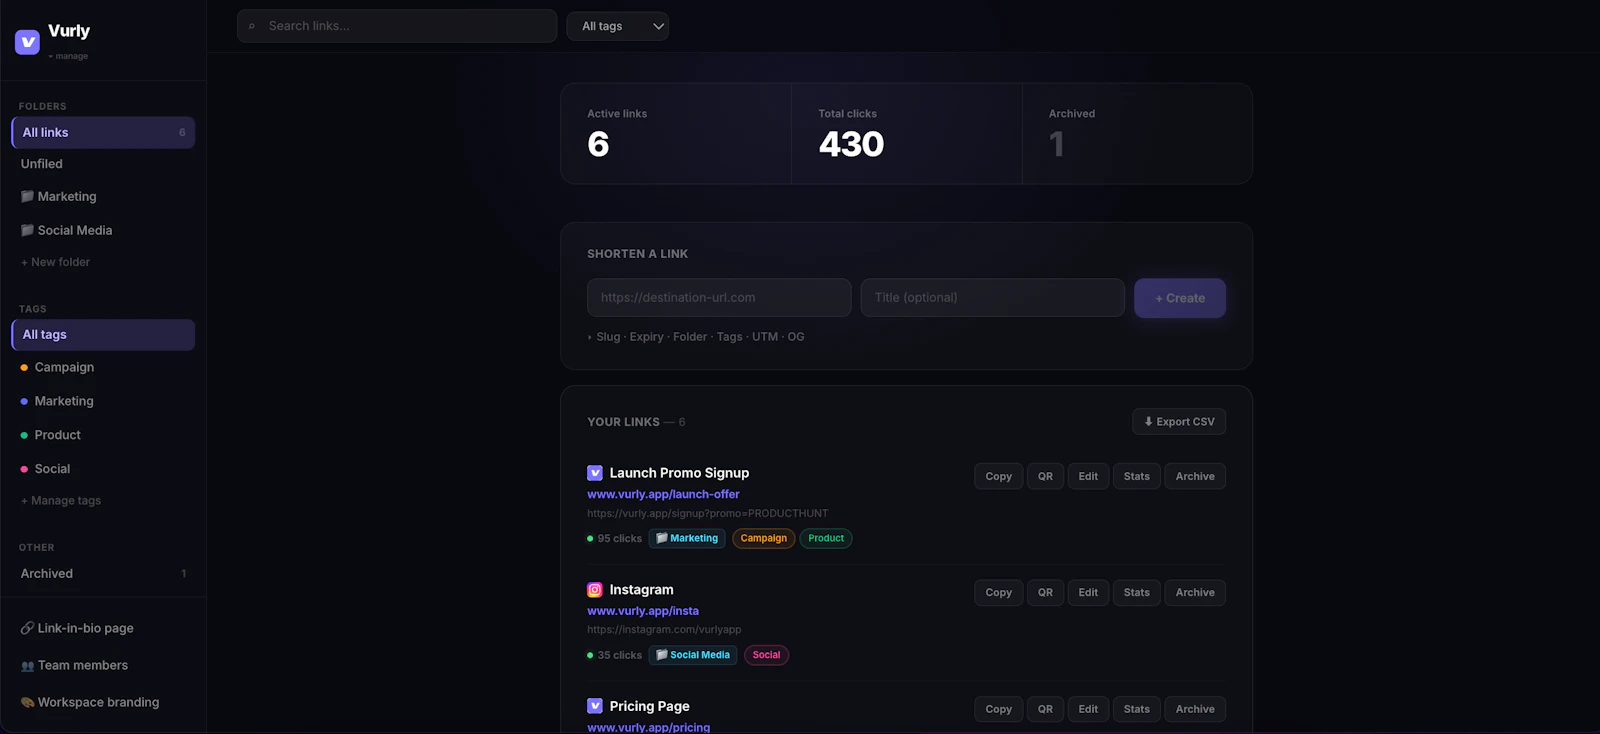
Task: Show QR for Instagram link
Action: (1045, 593)
